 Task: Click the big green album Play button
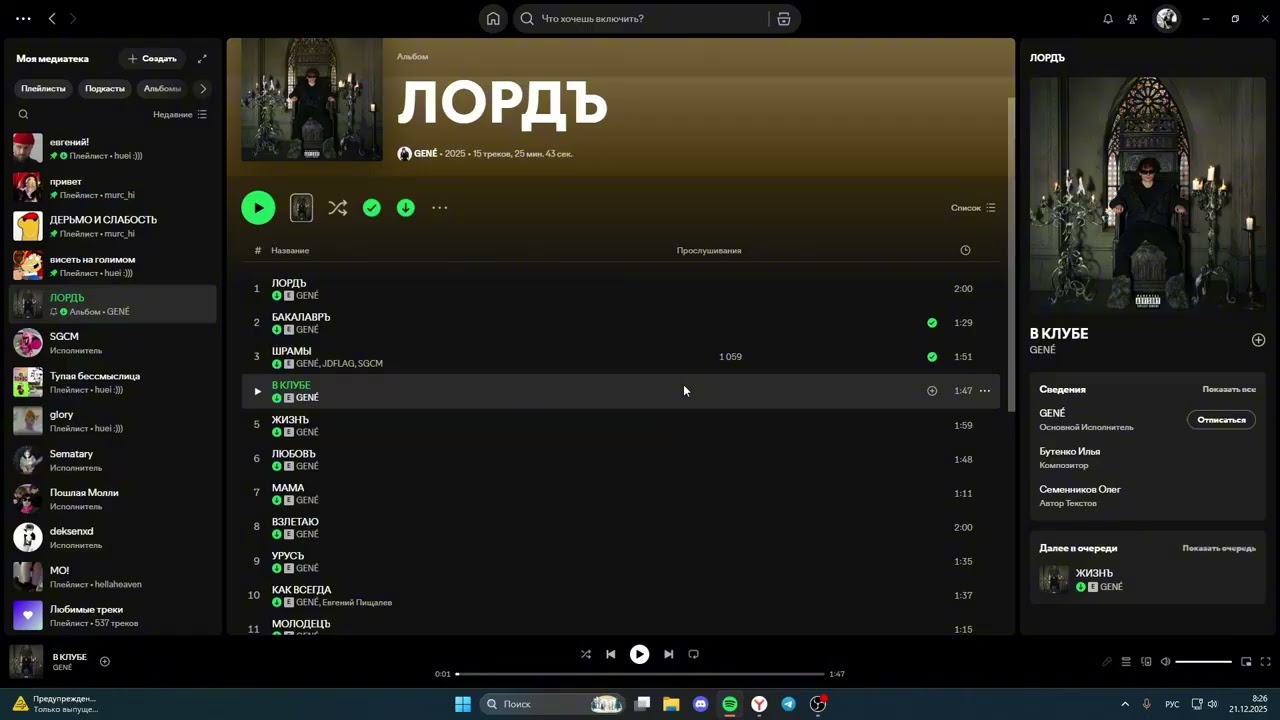click(x=258, y=208)
